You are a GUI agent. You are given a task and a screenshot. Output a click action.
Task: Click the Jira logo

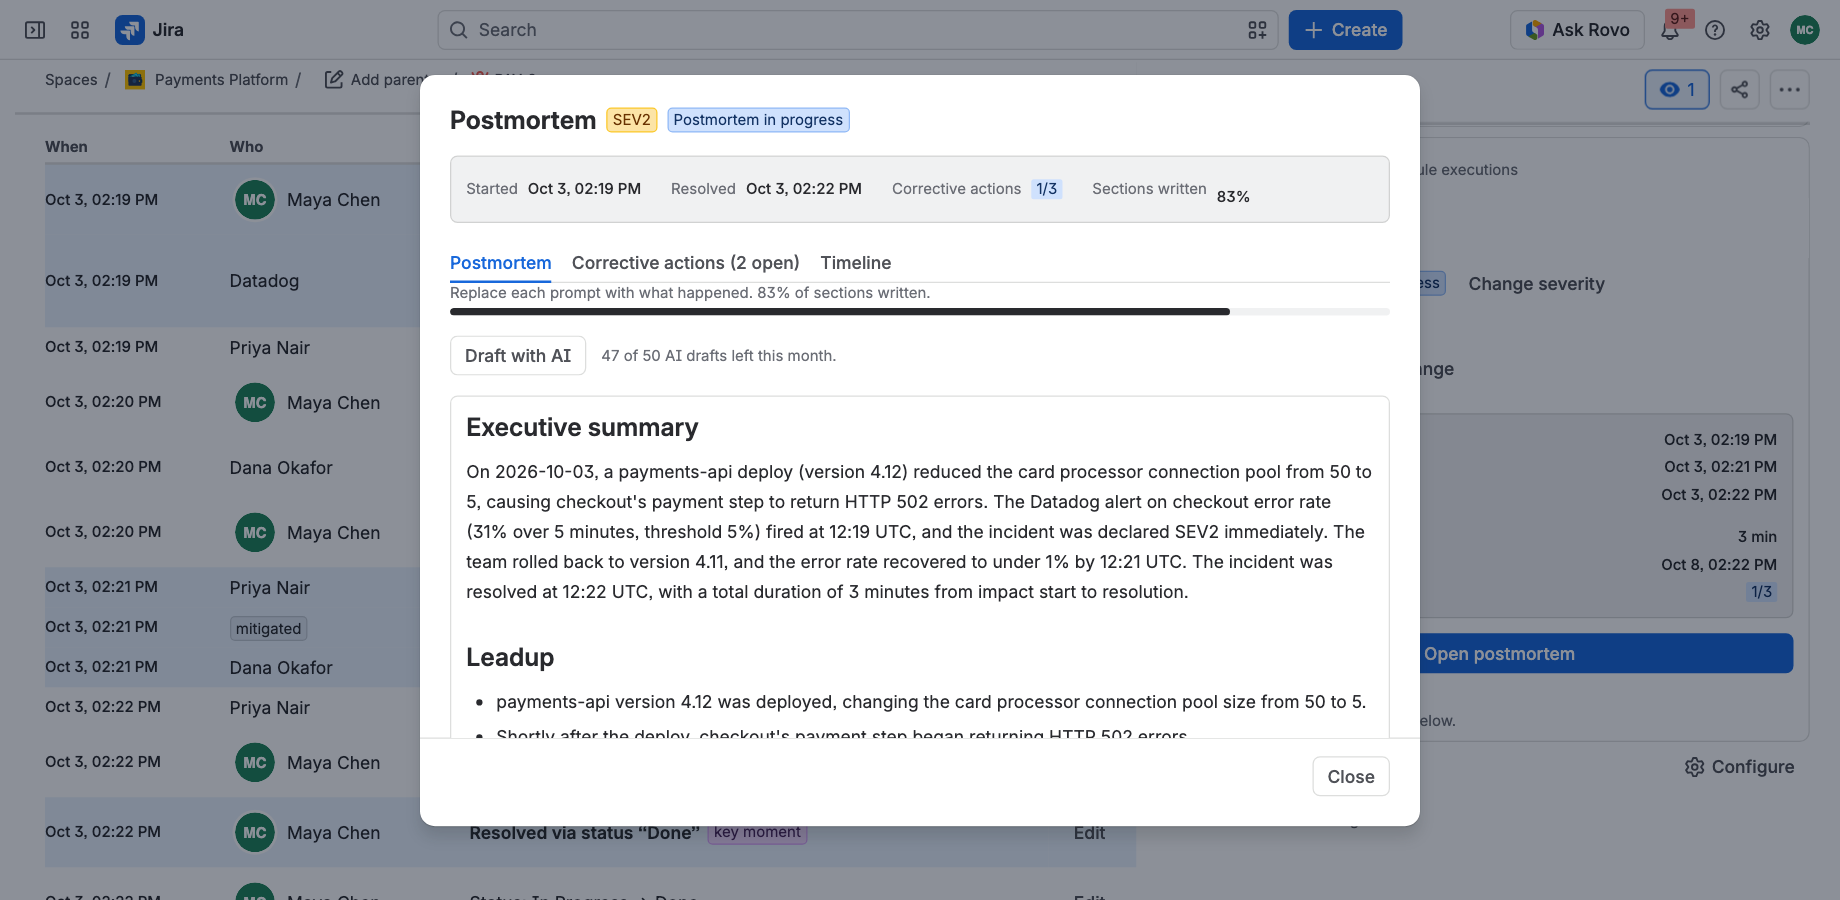click(x=150, y=30)
